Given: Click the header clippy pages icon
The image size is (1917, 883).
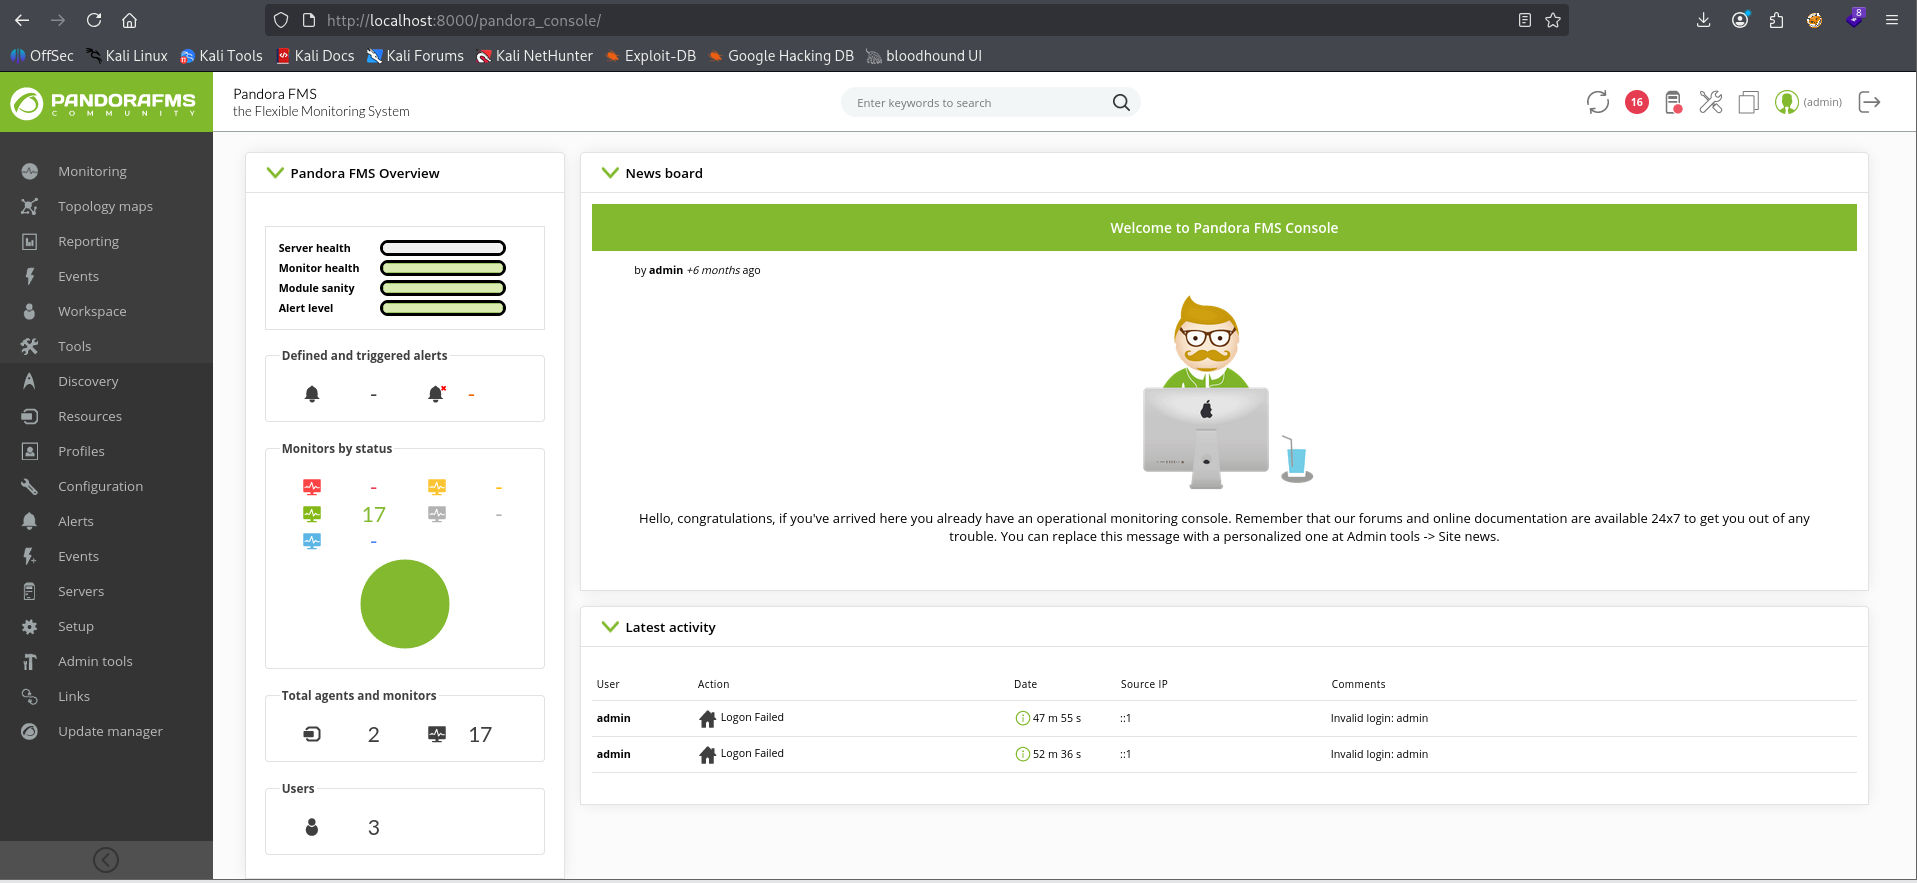Looking at the screenshot, I should (1749, 102).
